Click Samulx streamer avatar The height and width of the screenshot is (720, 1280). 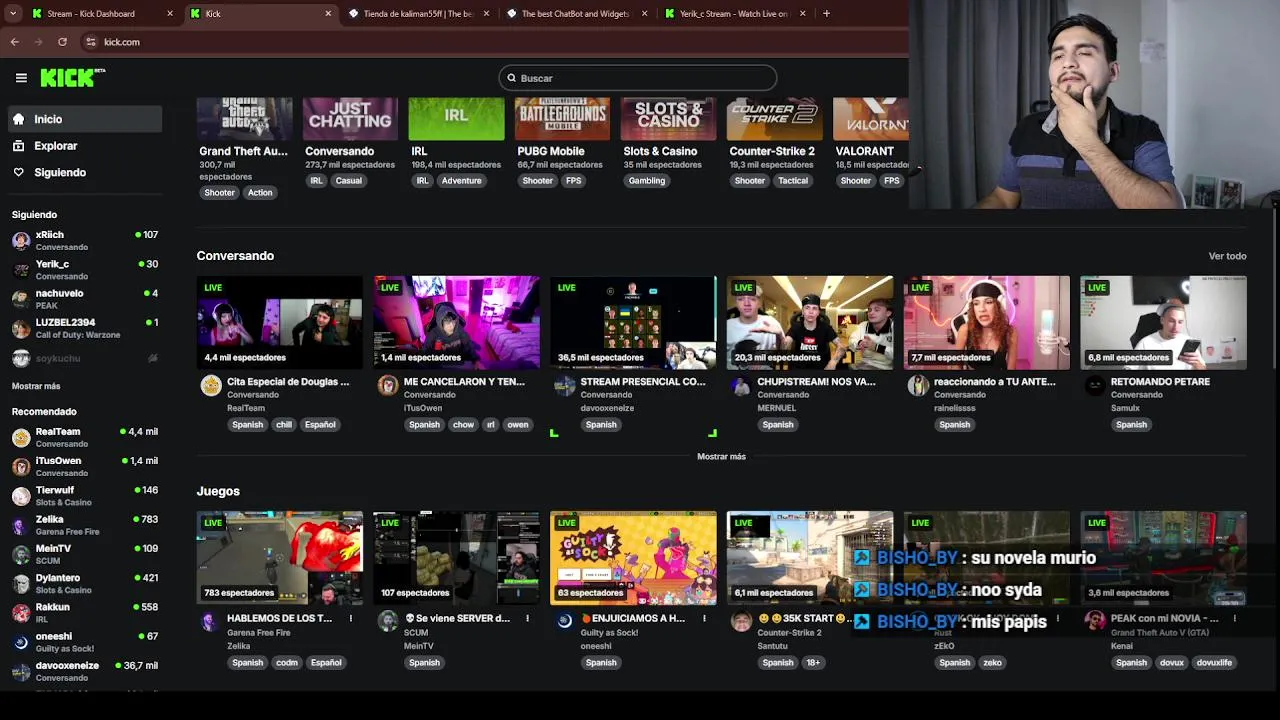pyautogui.click(x=1095, y=386)
